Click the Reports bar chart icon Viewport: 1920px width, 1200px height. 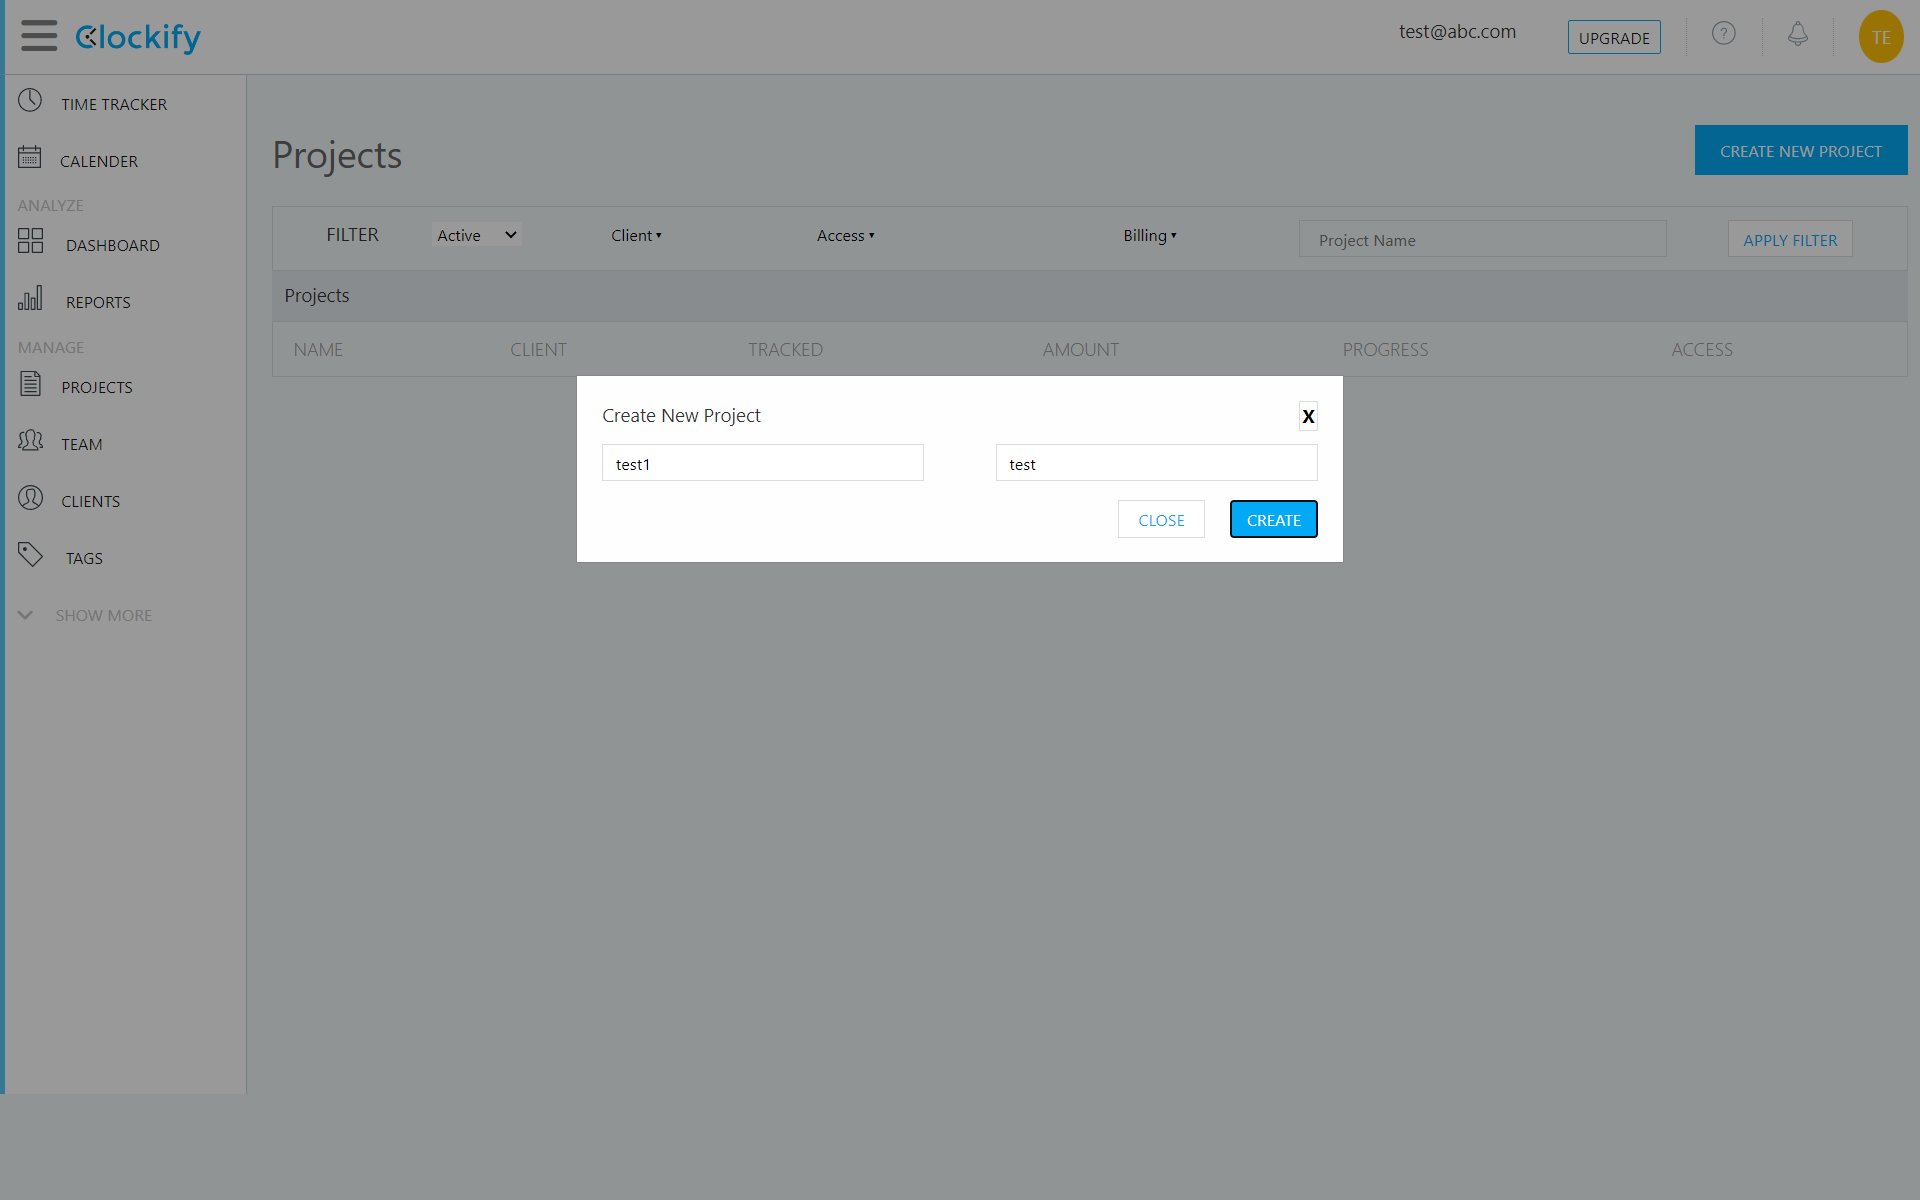pos(30,298)
